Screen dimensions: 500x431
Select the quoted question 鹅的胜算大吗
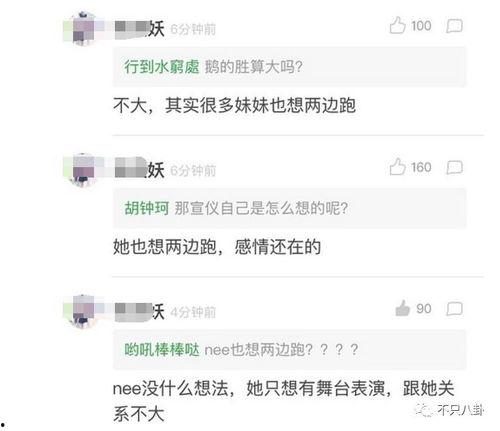tap(254, 67)
